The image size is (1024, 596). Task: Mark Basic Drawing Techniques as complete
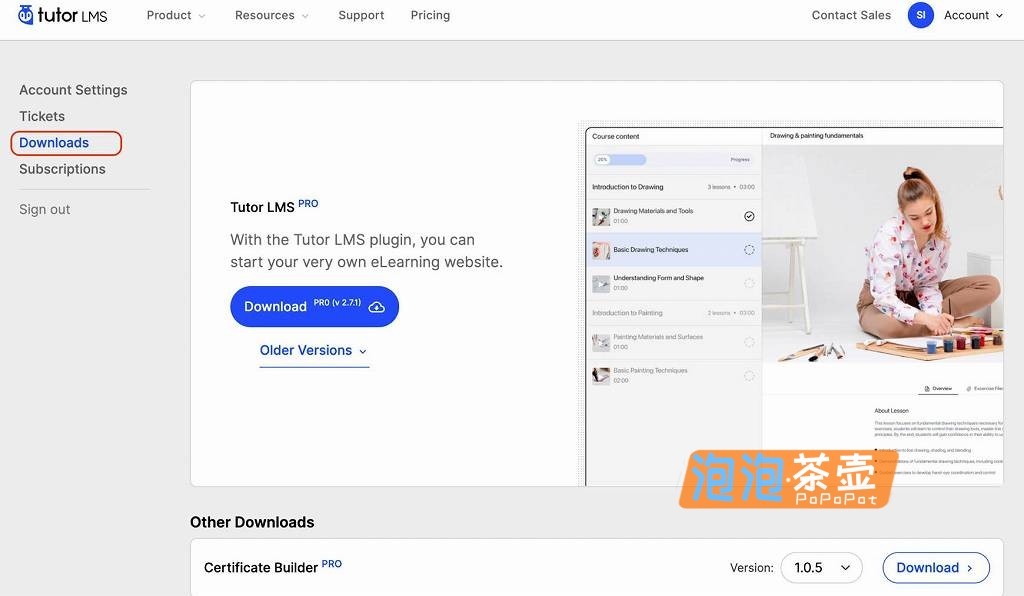749,250
